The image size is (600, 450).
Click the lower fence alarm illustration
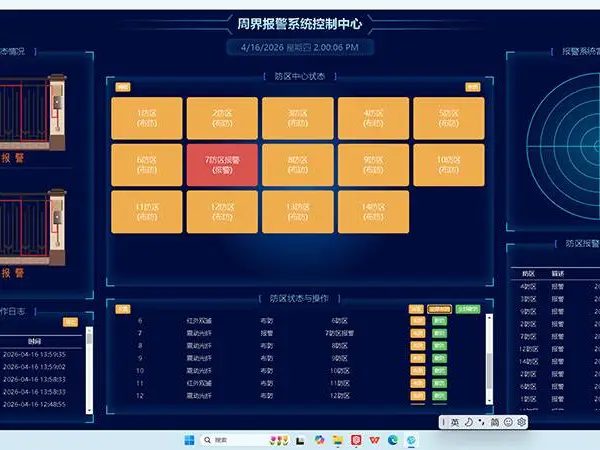33,227
